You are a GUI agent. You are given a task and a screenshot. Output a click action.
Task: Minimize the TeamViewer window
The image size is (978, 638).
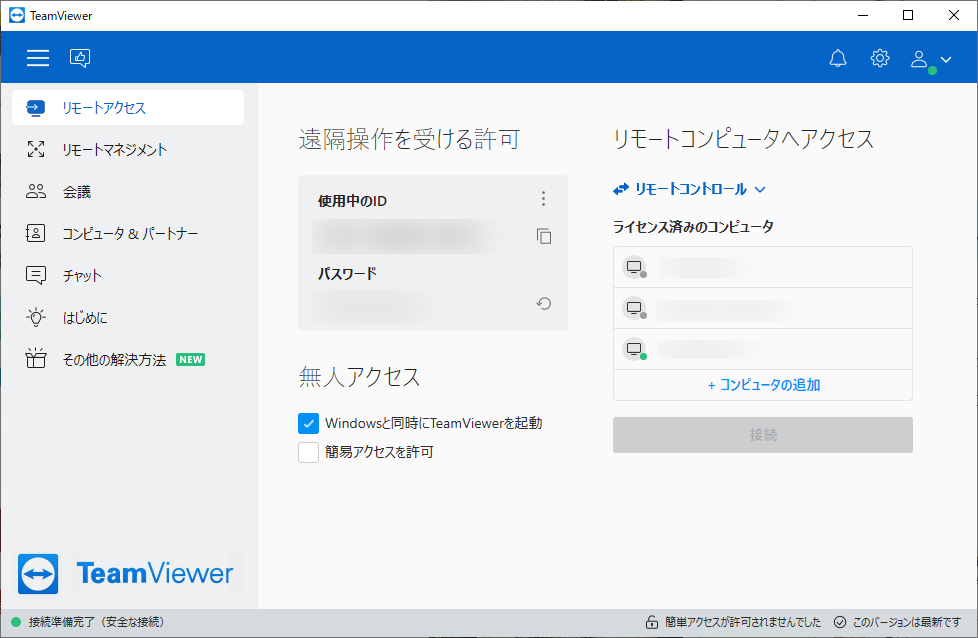(863, 16)
